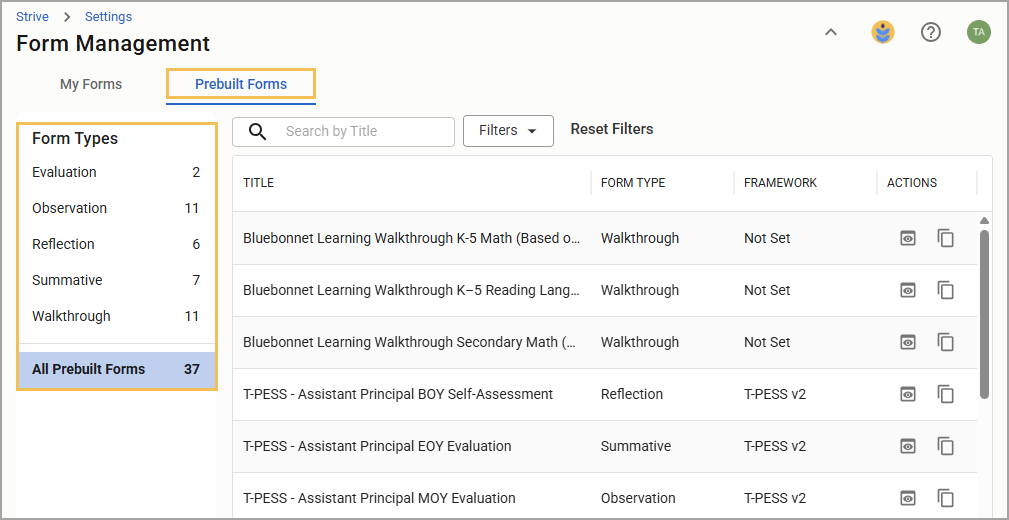This screenshot has width=1009, height=520.
Task: Preview the Assistant Principal BOY Self-Assessment form
Action: click(908, 395)
